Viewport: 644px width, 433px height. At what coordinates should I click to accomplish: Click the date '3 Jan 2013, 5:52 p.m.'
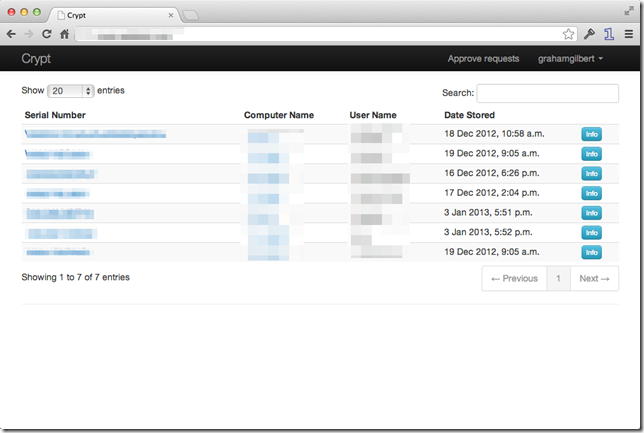(x=488, y=232)
